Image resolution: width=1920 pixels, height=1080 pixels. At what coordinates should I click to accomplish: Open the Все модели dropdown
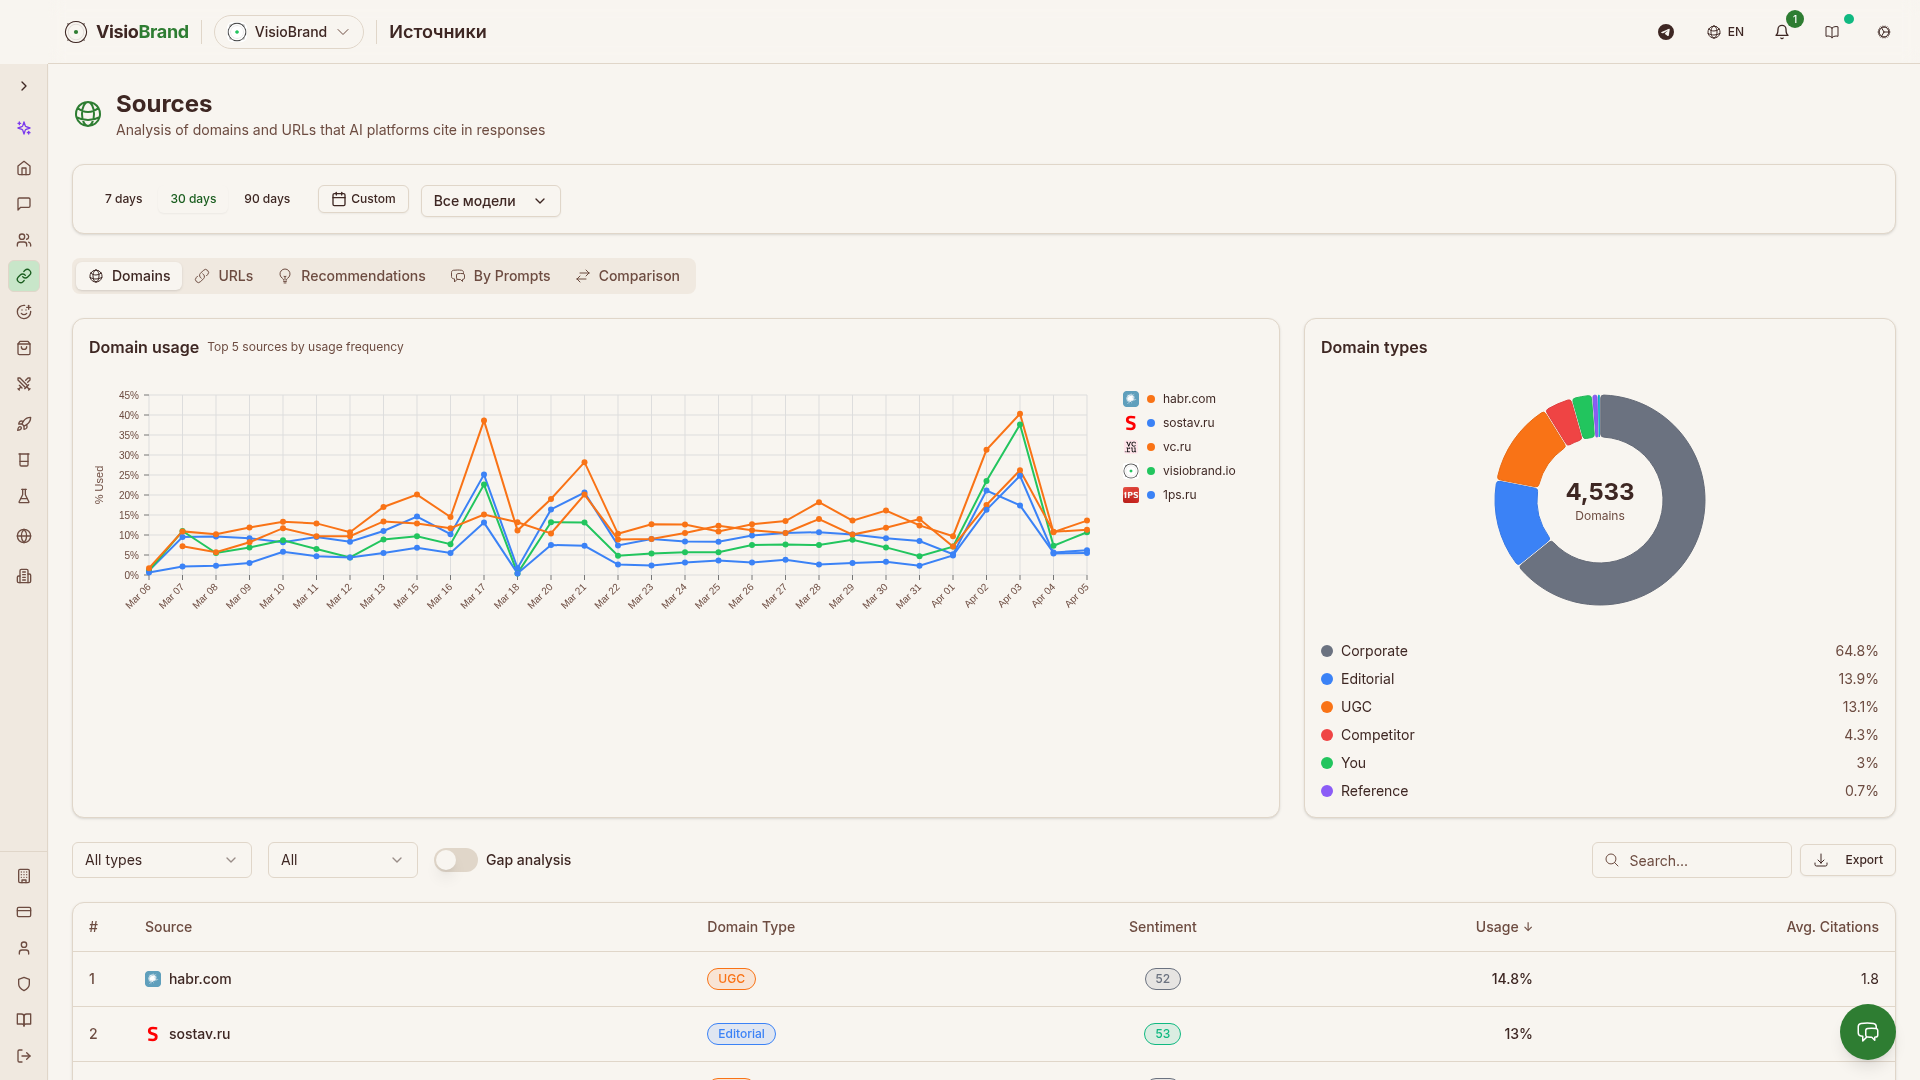point(490,201)
